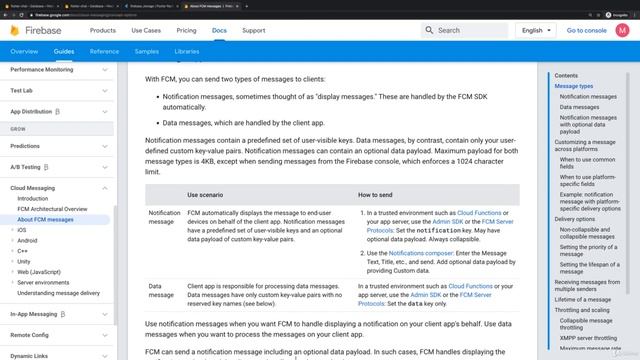Click the Admin SDK link in Notification row
Viewport: 640px width, 360px height.
[x=448, y=222]
